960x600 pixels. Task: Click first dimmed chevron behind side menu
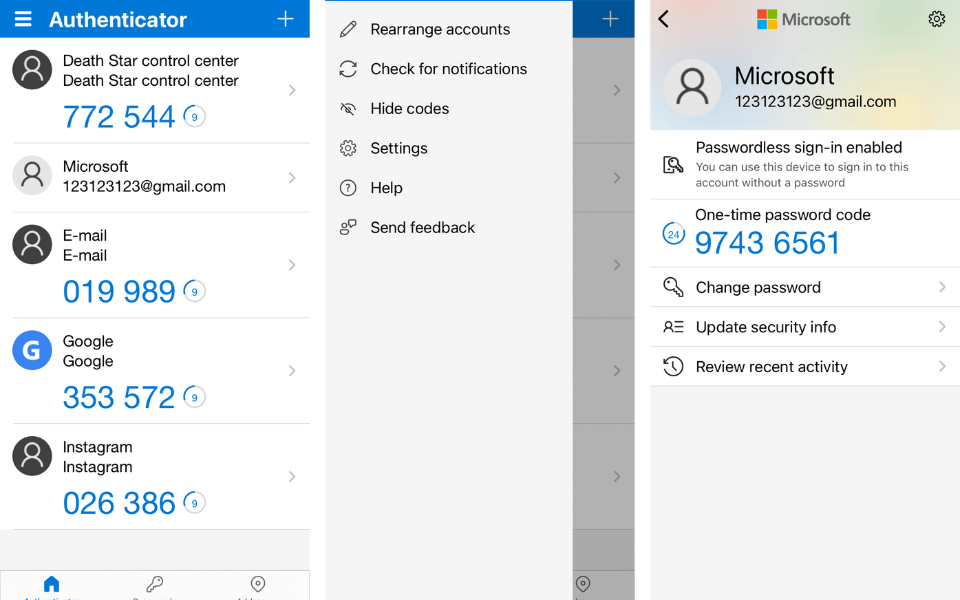click(x=617, y=91)
